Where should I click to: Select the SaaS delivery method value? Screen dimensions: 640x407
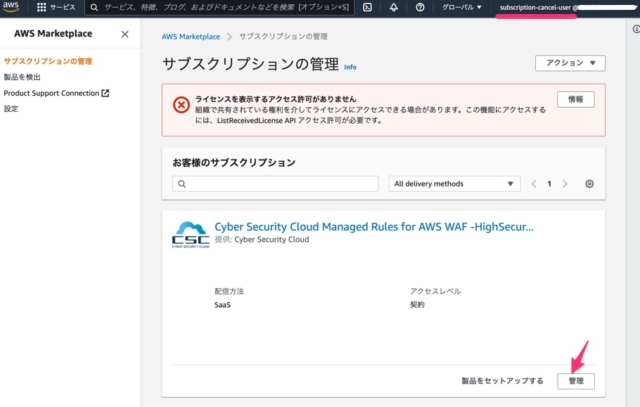point(222,305)
